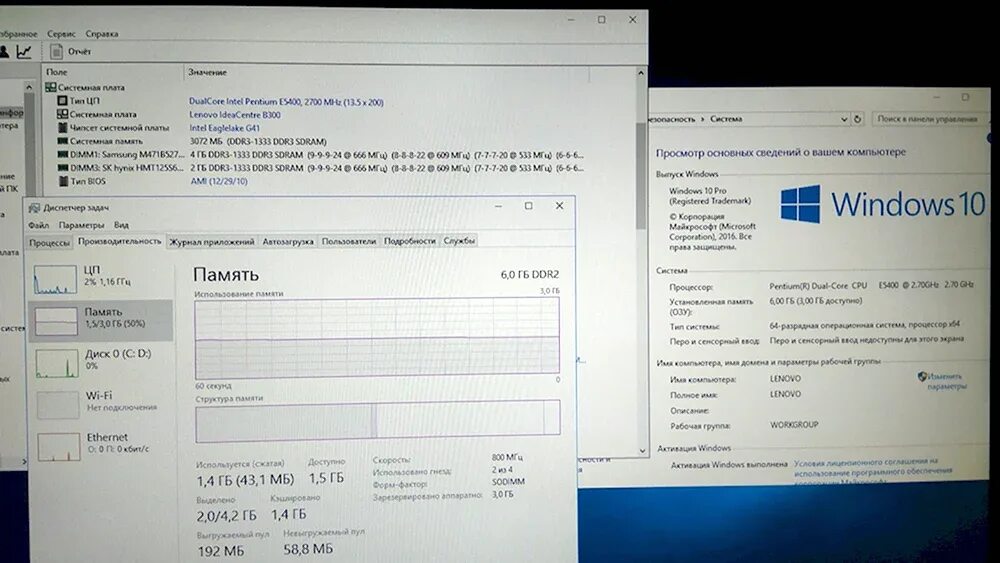This screenshot has height=563, width=1000.
Task: Close the AIDA64 window
Action: [x=633, y=20]
